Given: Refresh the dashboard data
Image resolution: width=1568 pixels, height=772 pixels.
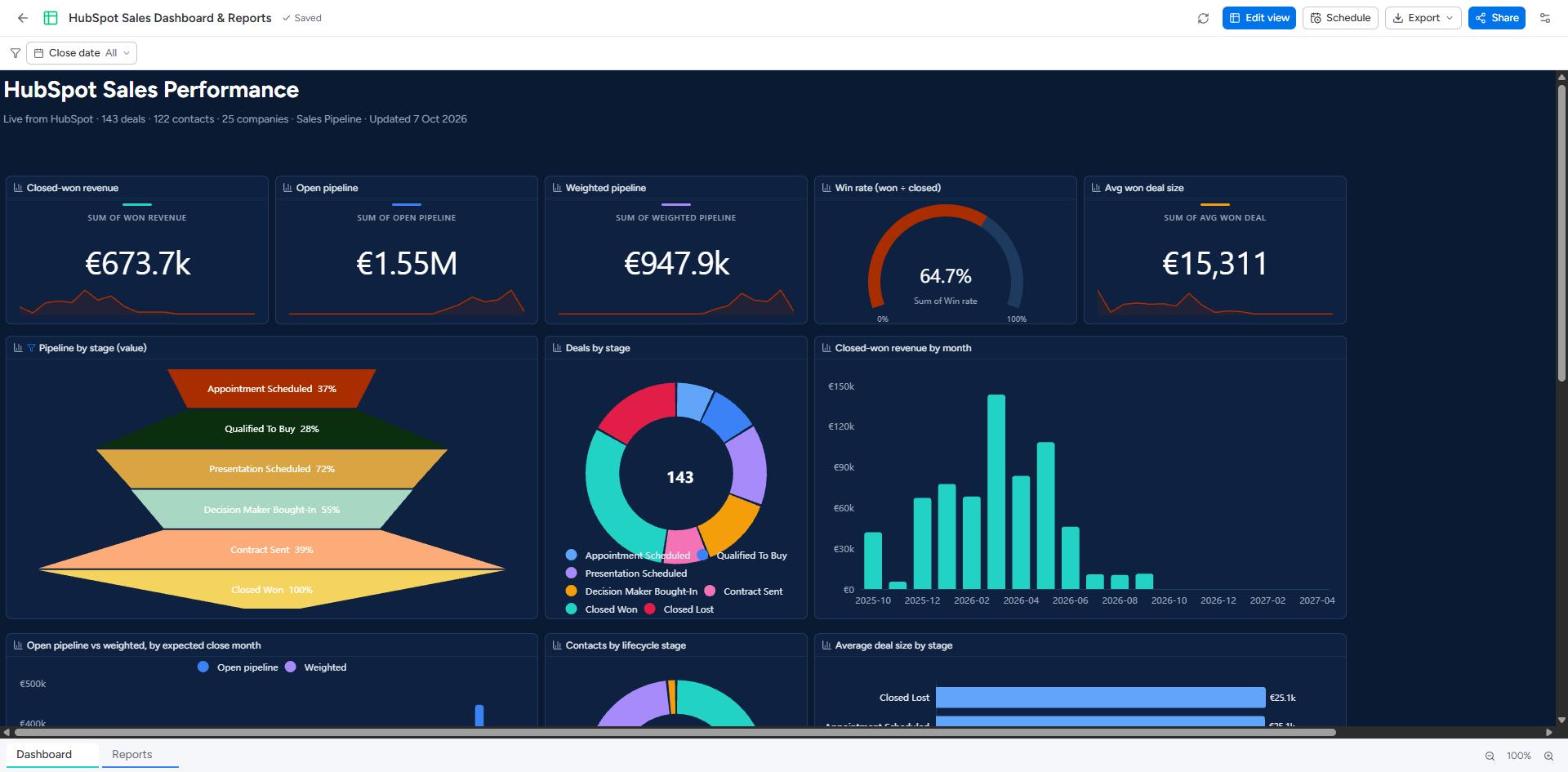Looking at the screenshot, I should click(1203, 18).
